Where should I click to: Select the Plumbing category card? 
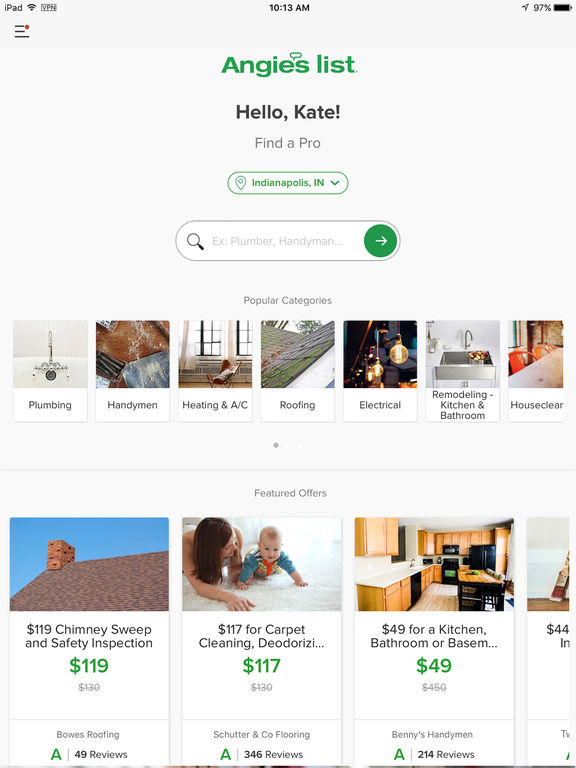pyautogui.click(x=50, y=371)
